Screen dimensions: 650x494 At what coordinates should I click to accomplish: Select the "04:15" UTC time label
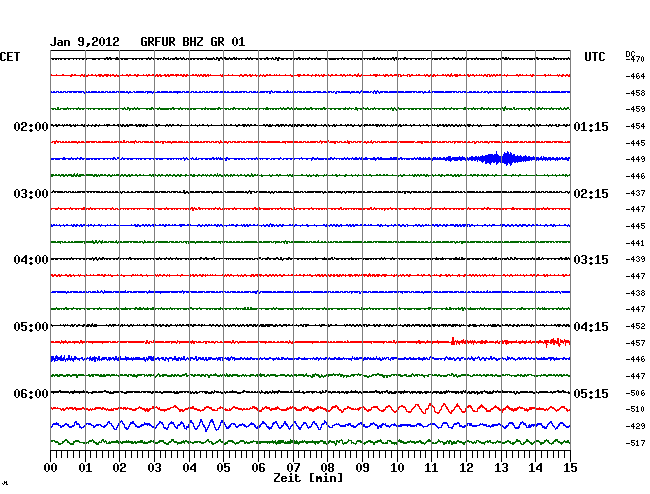[x=591, y=327]
